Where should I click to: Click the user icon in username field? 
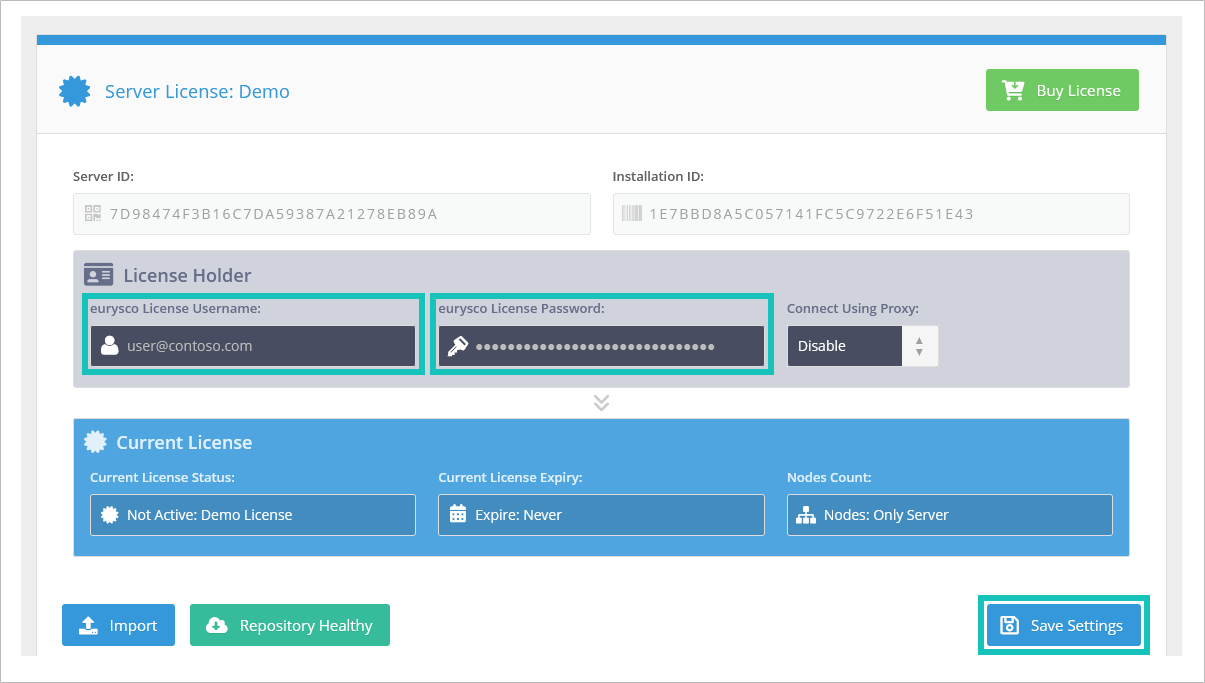tap(110, 346)
